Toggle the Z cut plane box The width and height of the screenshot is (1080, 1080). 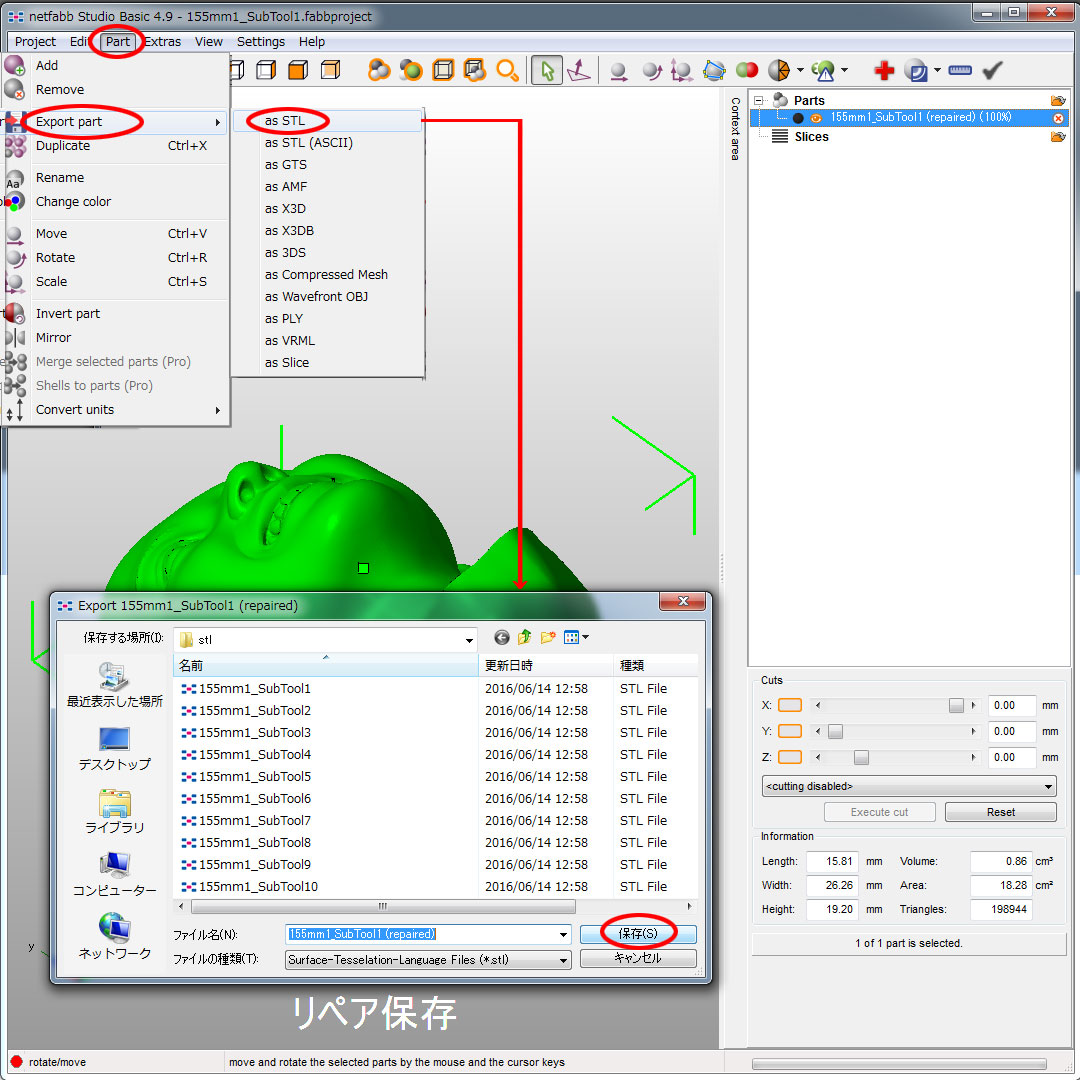pos(790,758)
